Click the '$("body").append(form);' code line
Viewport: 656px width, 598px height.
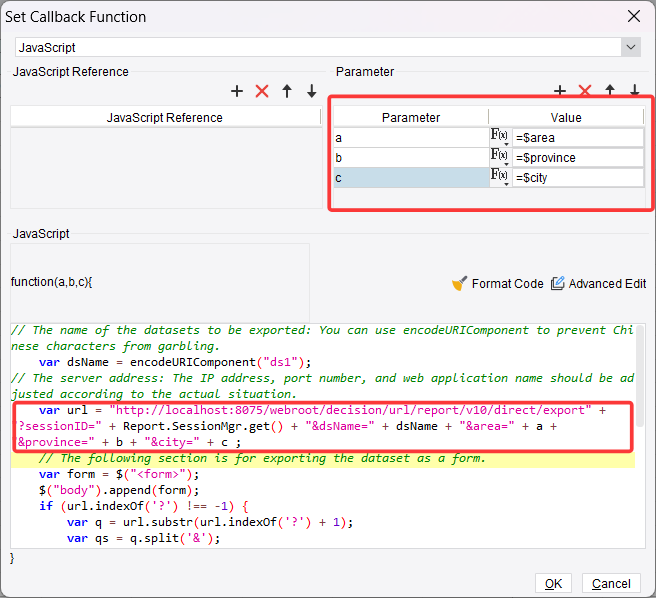coord(119,490)
